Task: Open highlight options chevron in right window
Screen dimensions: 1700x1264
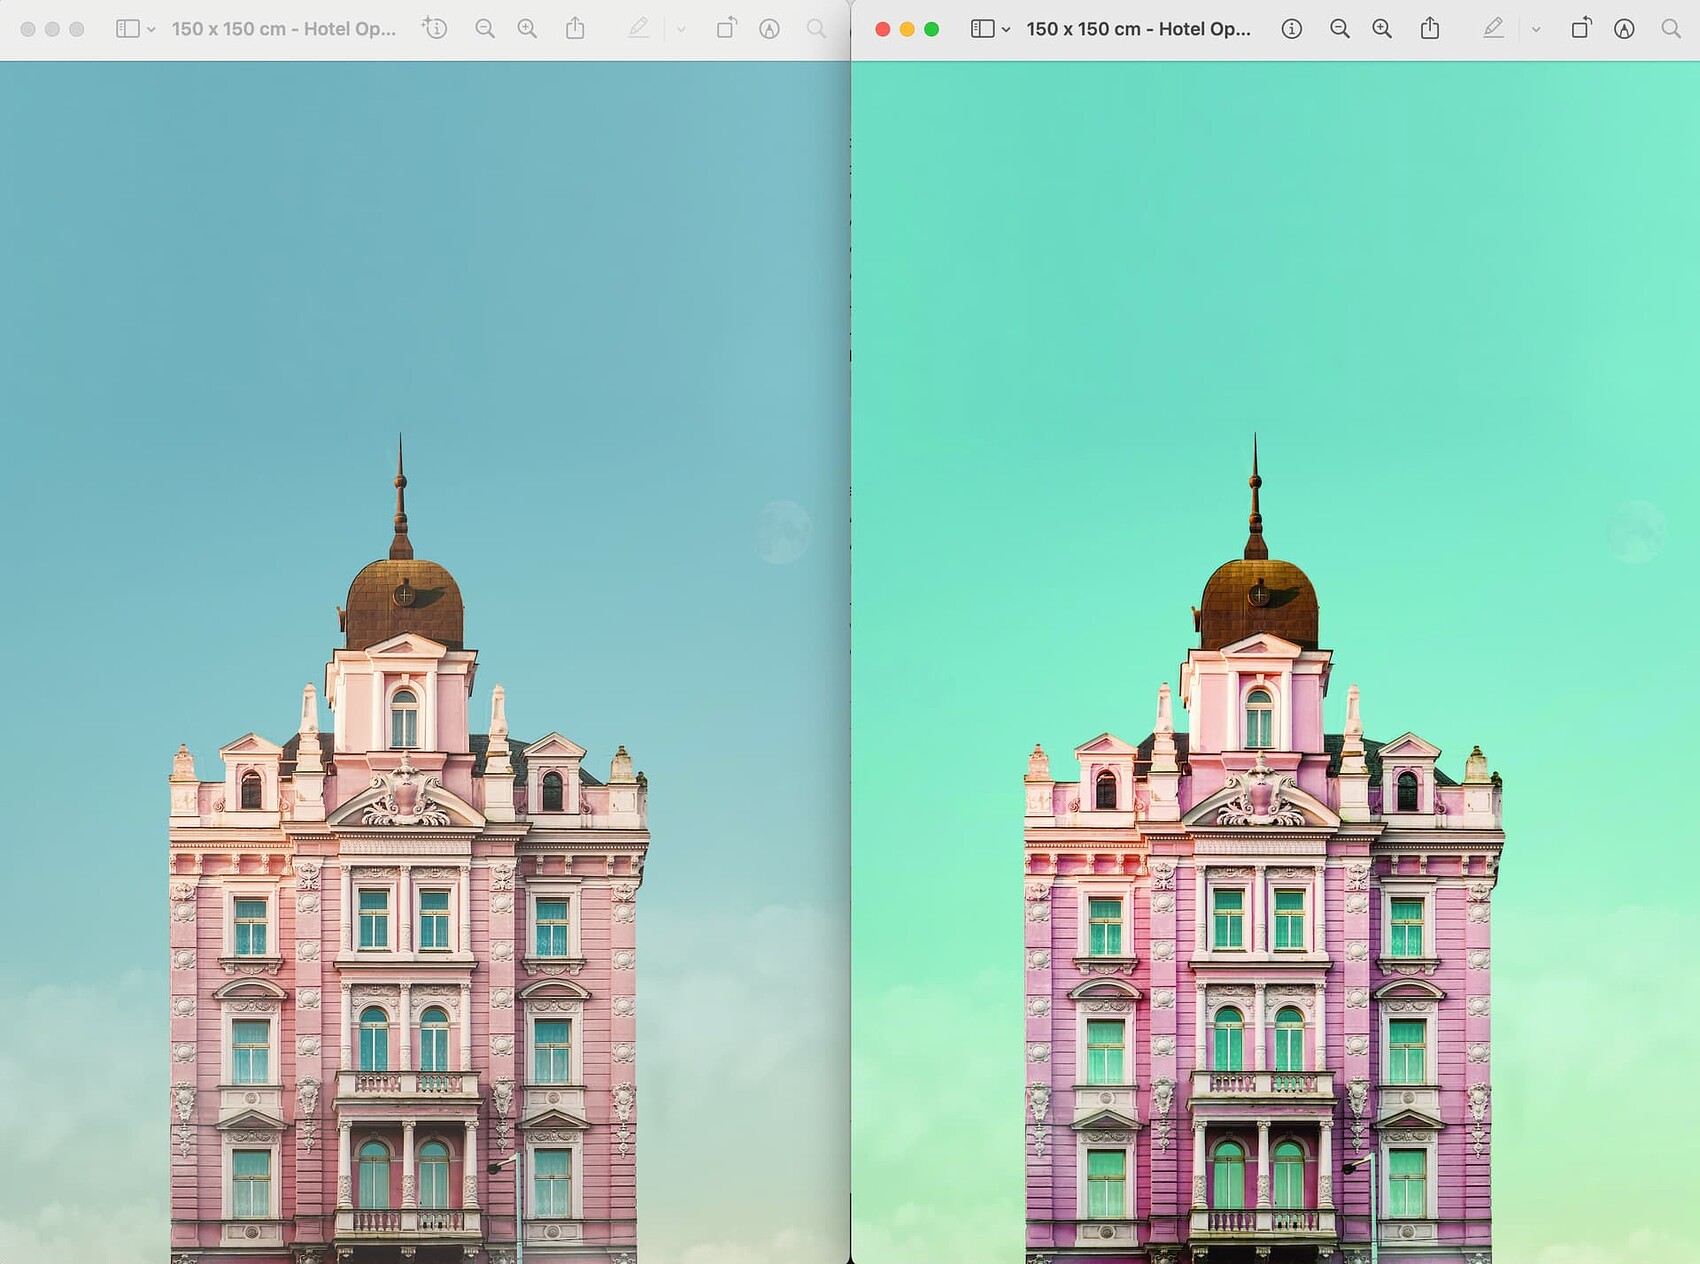Action: (1536, 30)
